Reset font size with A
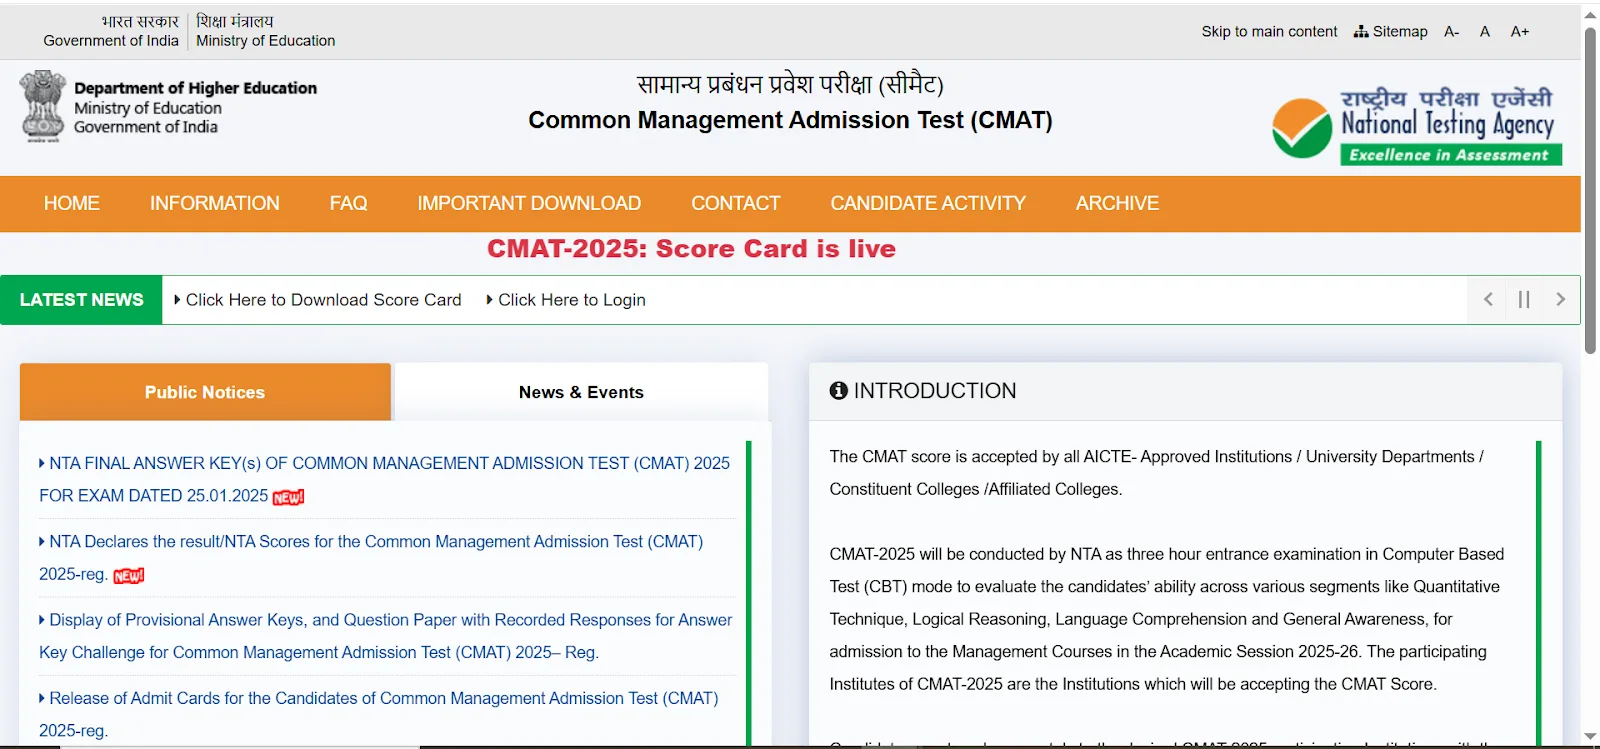 coord(1485,31)
